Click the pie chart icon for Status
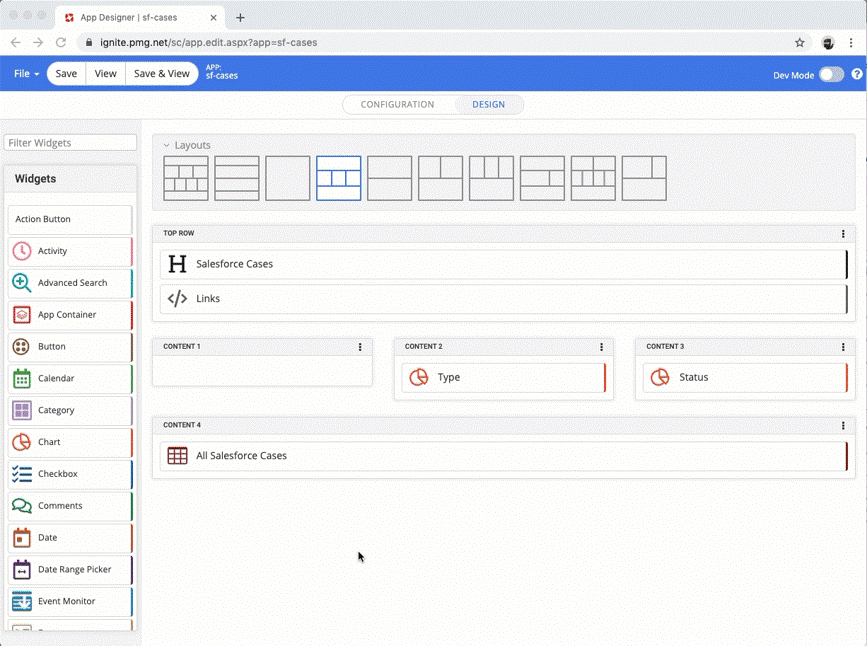Screen dimensions: 867x646 (660, 377)
